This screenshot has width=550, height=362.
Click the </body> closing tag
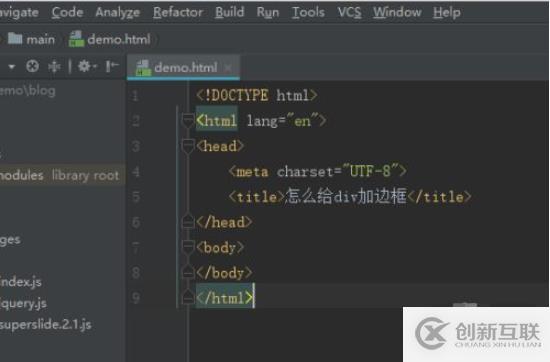click(x=224, y=273)
